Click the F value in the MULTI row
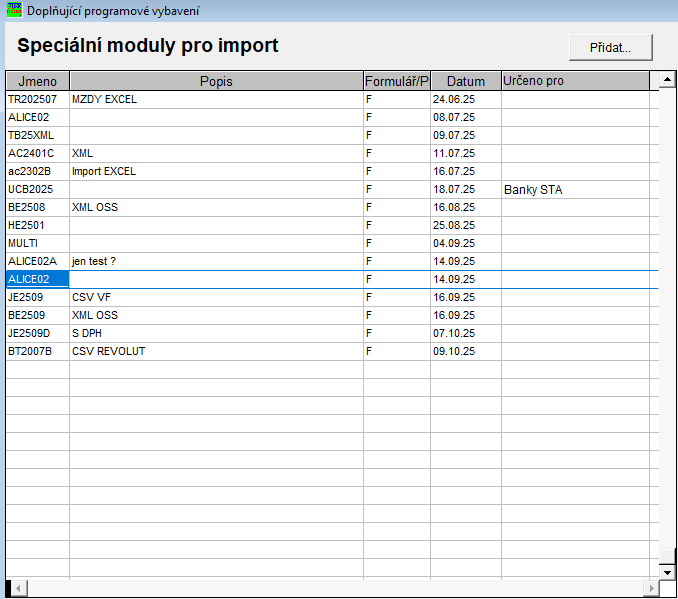This screenshot has width=678, height=599. (x=397, y=243)
